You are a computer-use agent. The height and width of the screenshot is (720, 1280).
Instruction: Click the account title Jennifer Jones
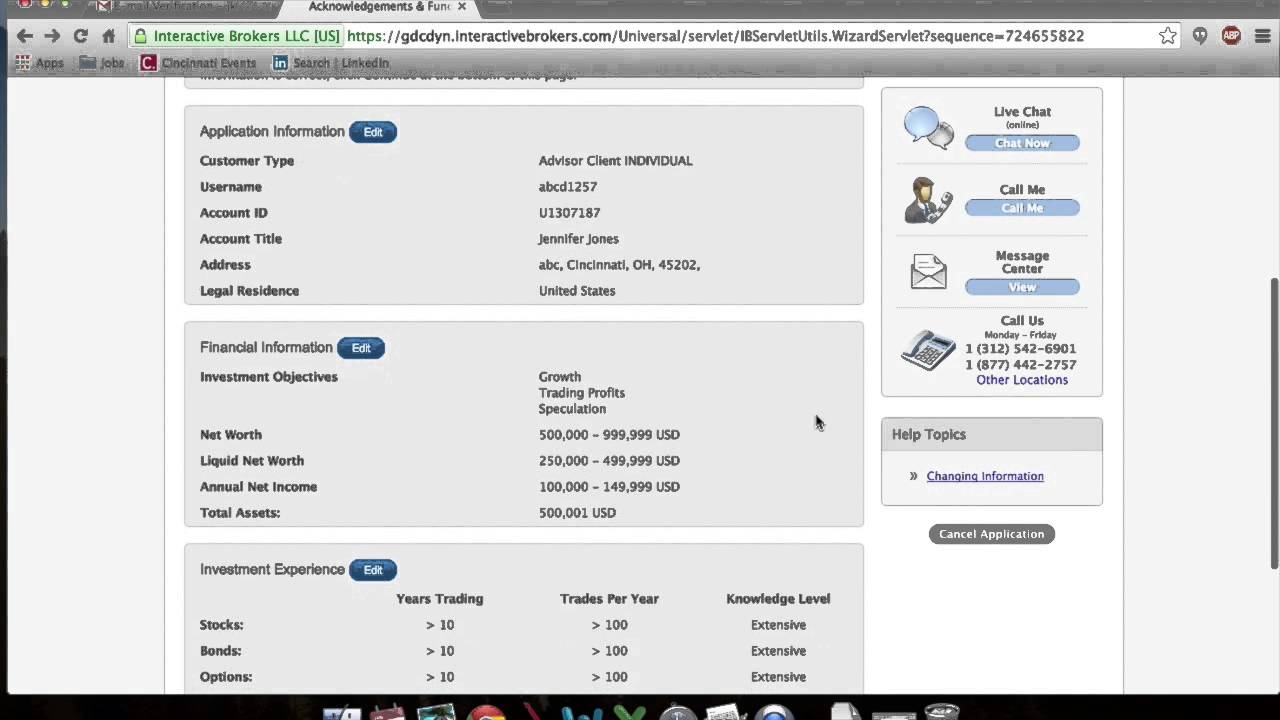pos(578,239)
